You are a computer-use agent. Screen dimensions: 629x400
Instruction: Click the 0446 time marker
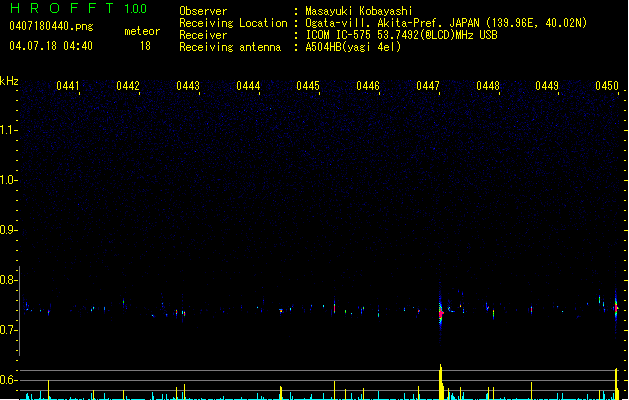click(x=368, y=86)
